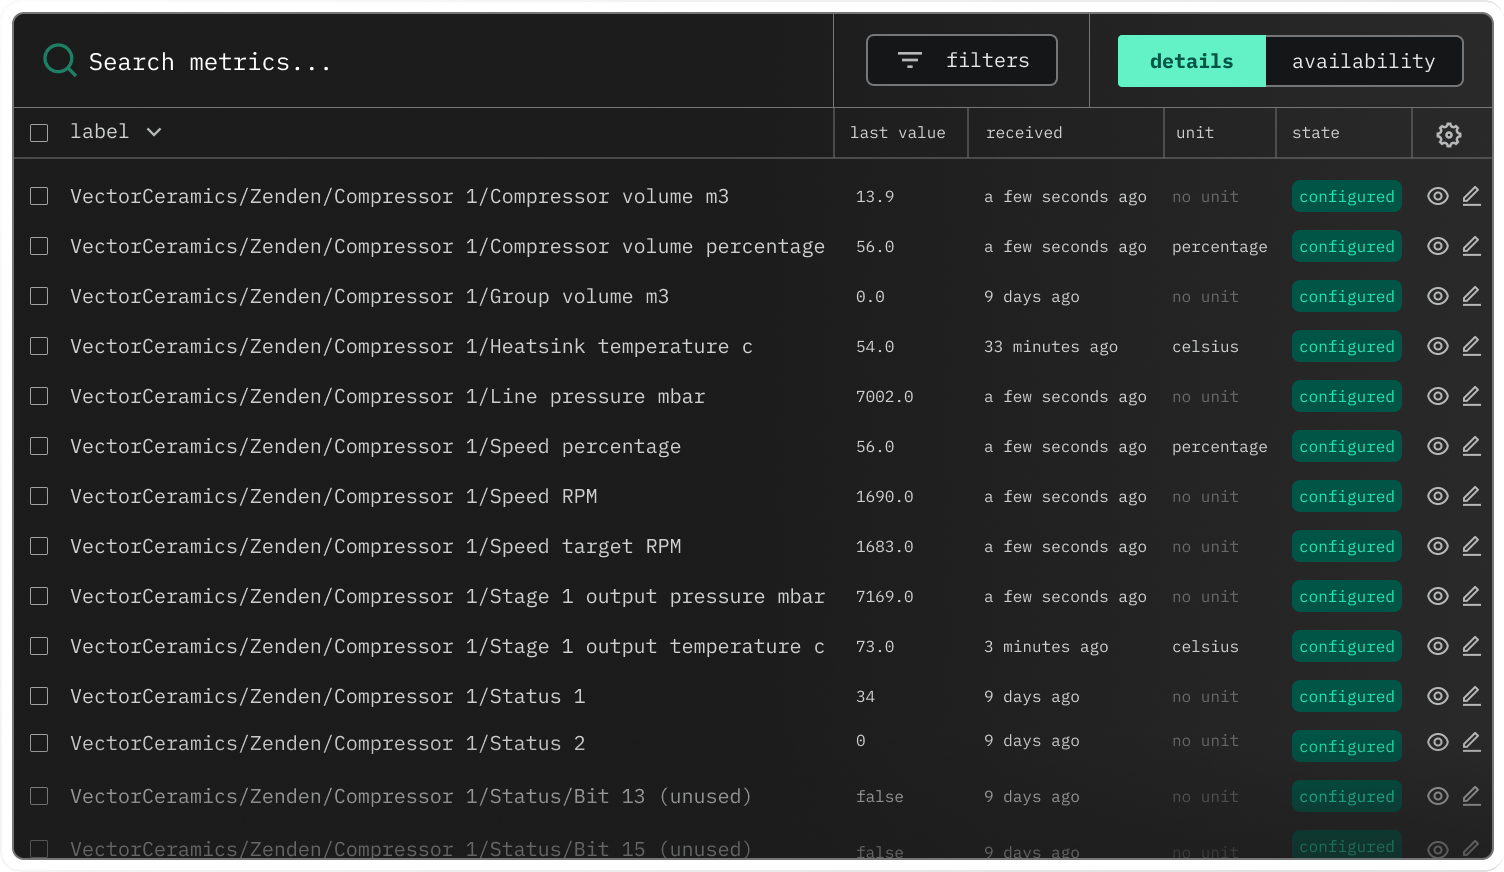This screenshot has height=872, width=1504.
Task: Open table column settings gear
Action: coord(1449,134)
